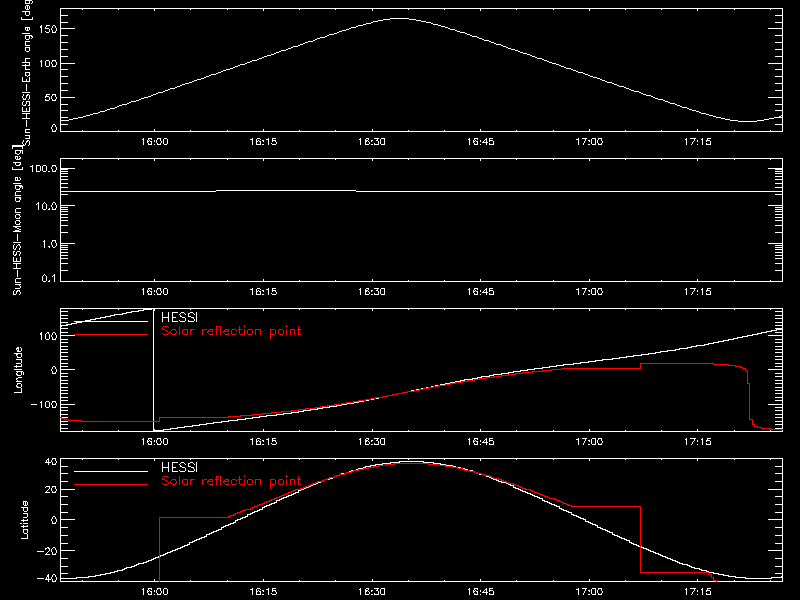Click 20 tick label on Latitude axis
The image size is (800, 600).
[51, 490]
